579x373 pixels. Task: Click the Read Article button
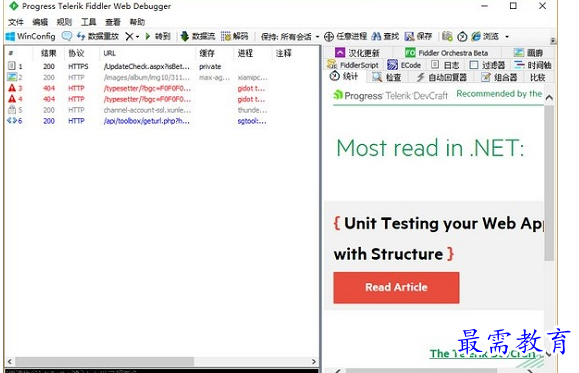396,287
